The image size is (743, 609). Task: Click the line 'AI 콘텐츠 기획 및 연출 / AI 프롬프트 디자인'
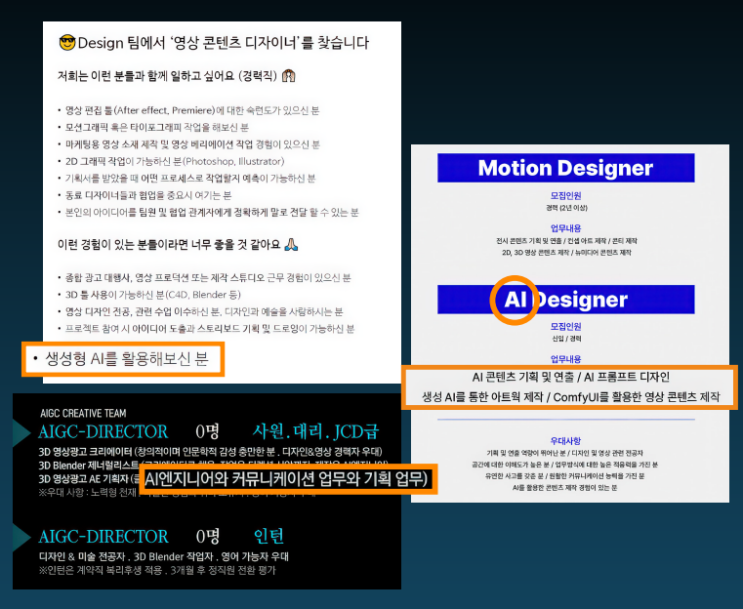click(571, 377)
